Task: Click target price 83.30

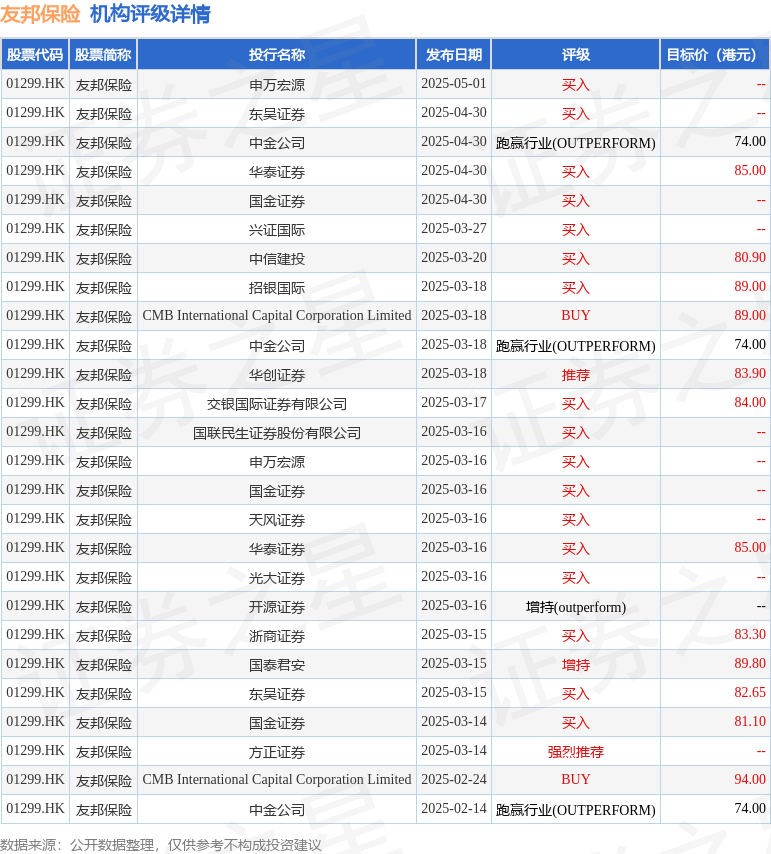Action: [750, 634]
